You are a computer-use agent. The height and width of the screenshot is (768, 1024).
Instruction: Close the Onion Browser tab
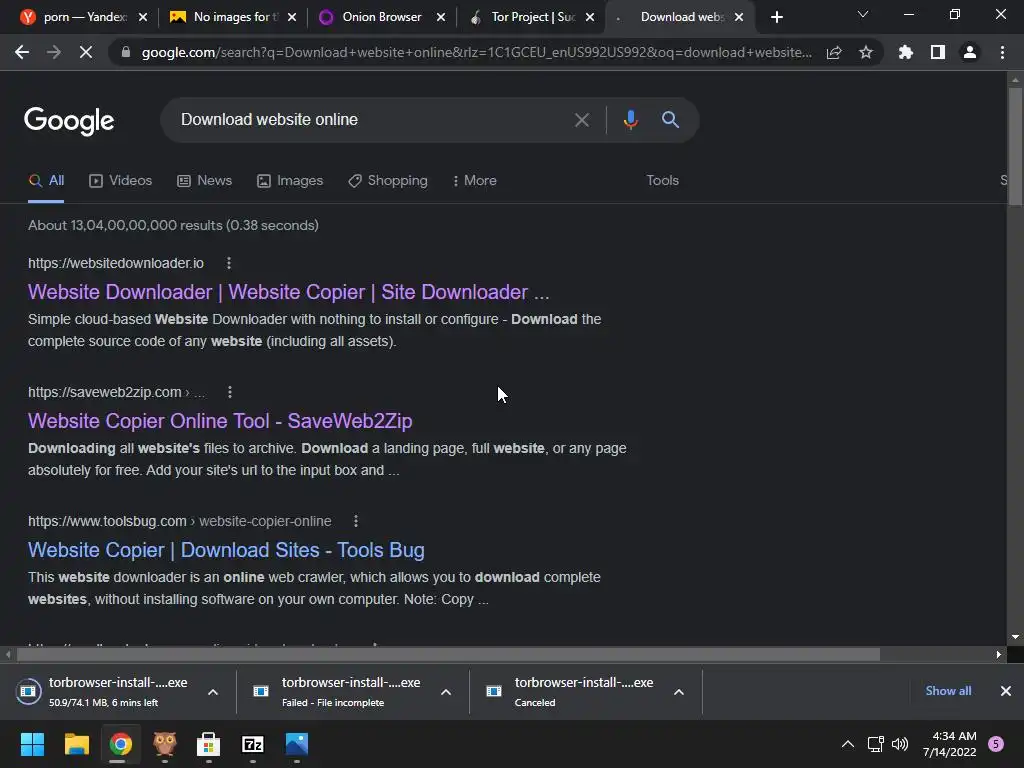coord(441,18)
